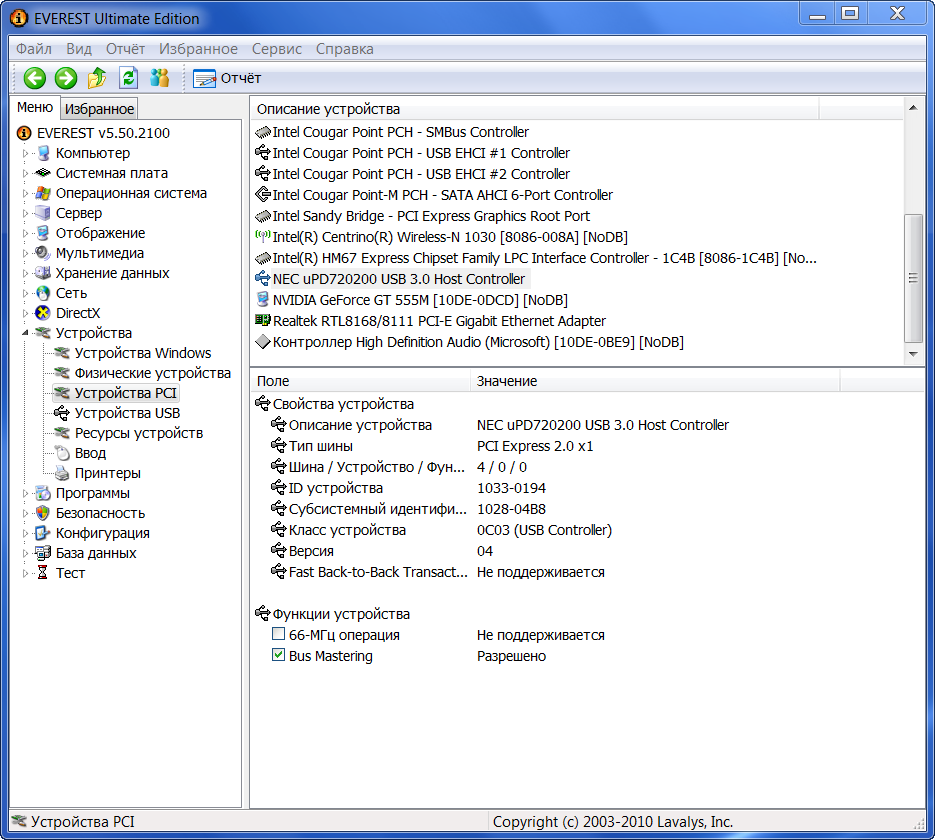Screen dimensions: 935x840
Task: Click the Up level folder icon
Action: [x=97, y=78]
